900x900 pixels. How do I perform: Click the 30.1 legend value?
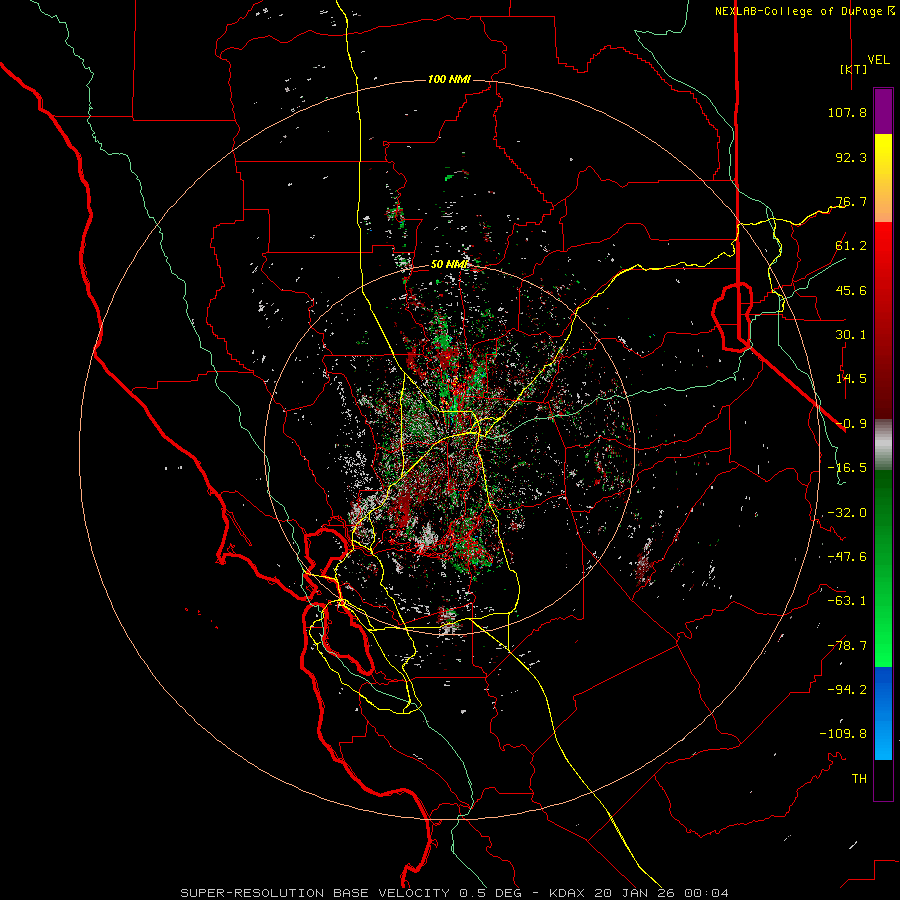click(851, 335)
